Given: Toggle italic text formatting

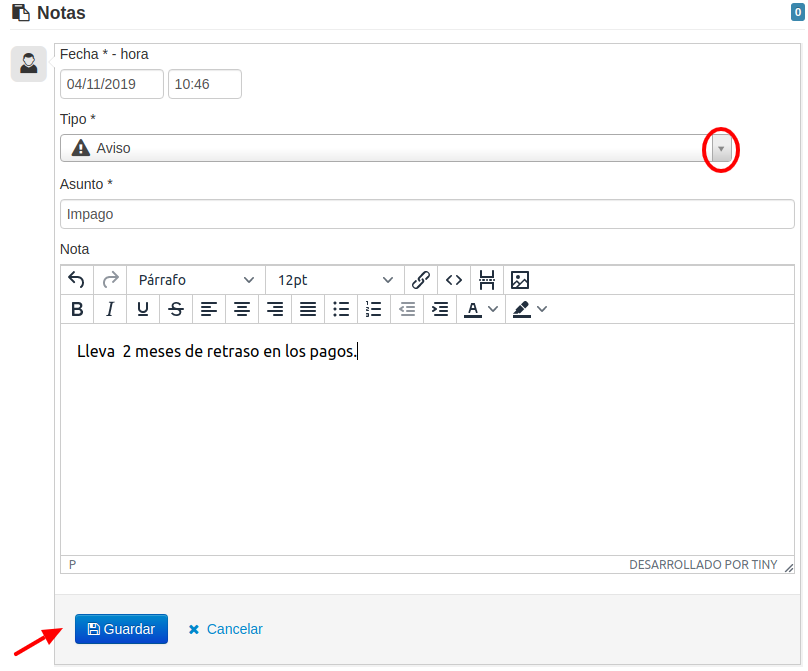Looking at the screenshot, I should 110,309.
